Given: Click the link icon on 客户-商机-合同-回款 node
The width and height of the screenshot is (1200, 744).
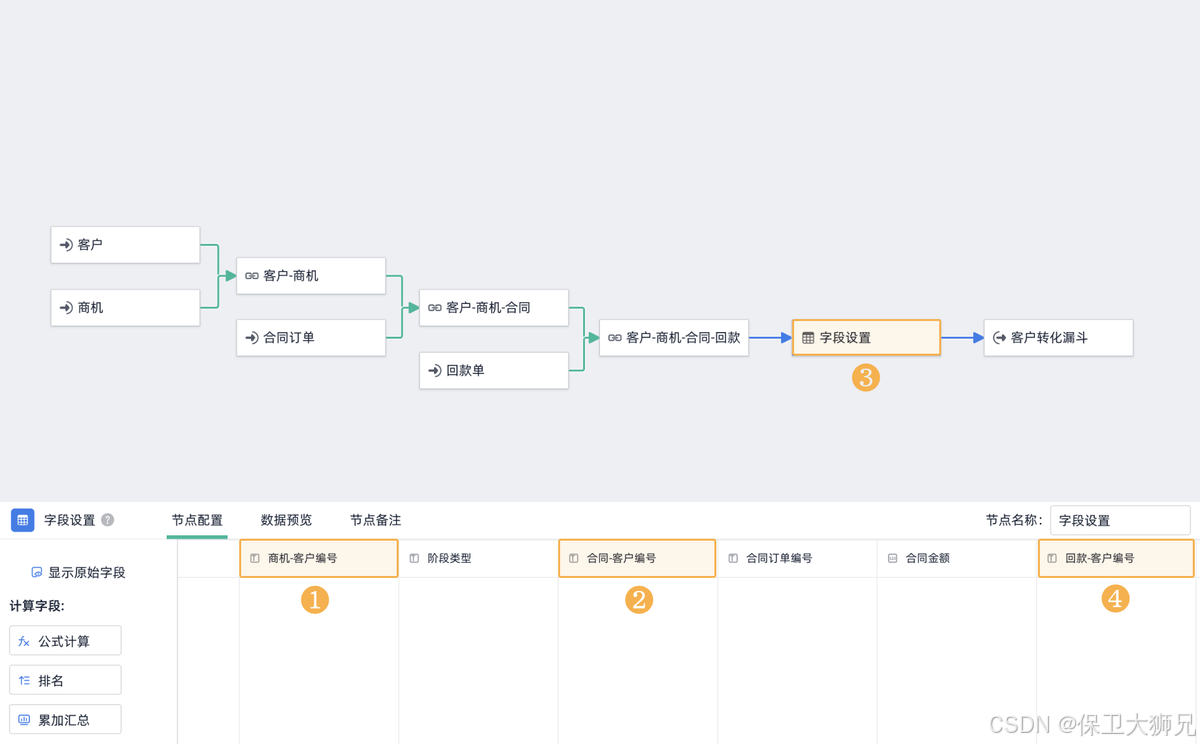Looking at the screenshot, I should (x=615, y=338).
